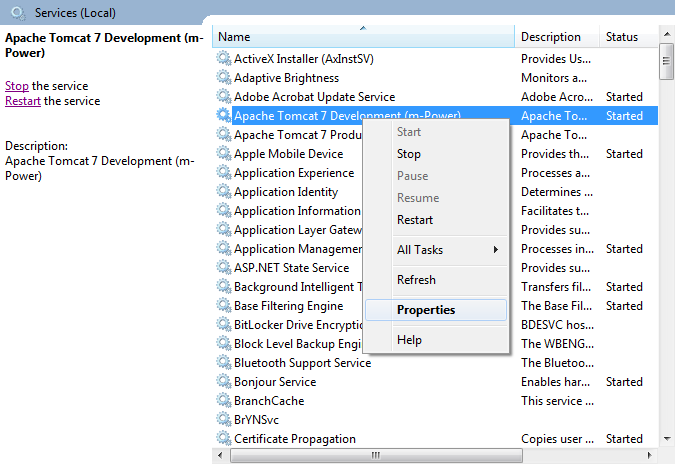Screen dimensions: 675x464
Task: Click the Apache Tomcat 7 Development gear icon
Action: coord(223,115)
